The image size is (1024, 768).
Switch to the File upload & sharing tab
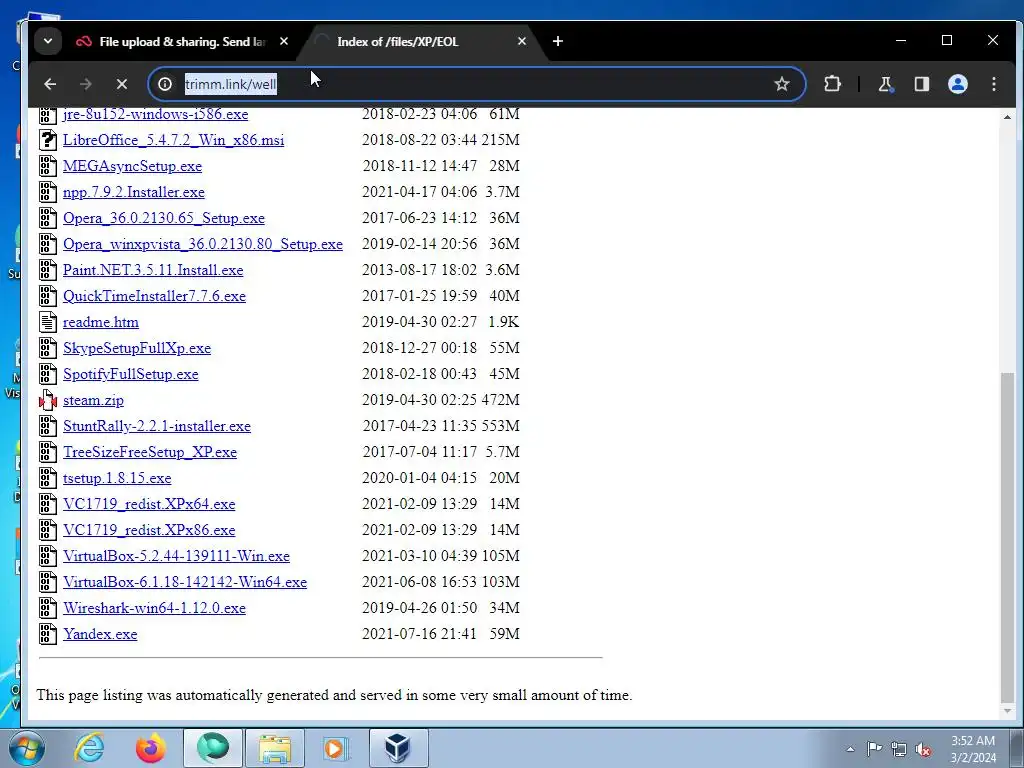[x=182, y=41]
